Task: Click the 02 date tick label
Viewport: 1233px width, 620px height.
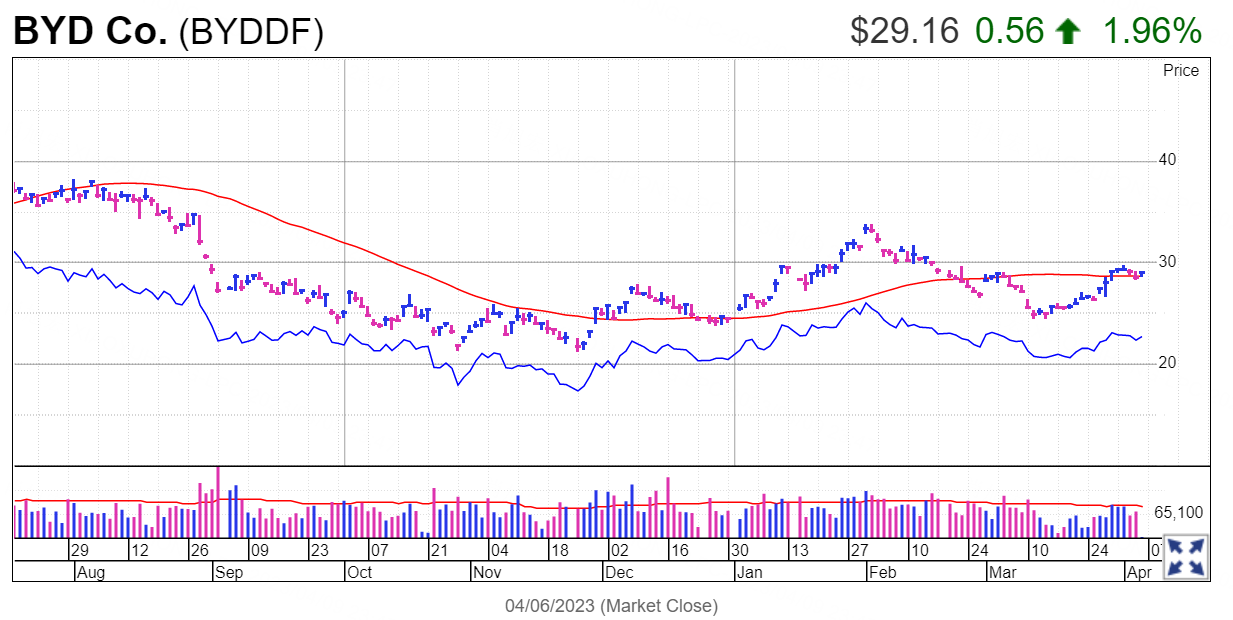Action: tap(619, 550)
